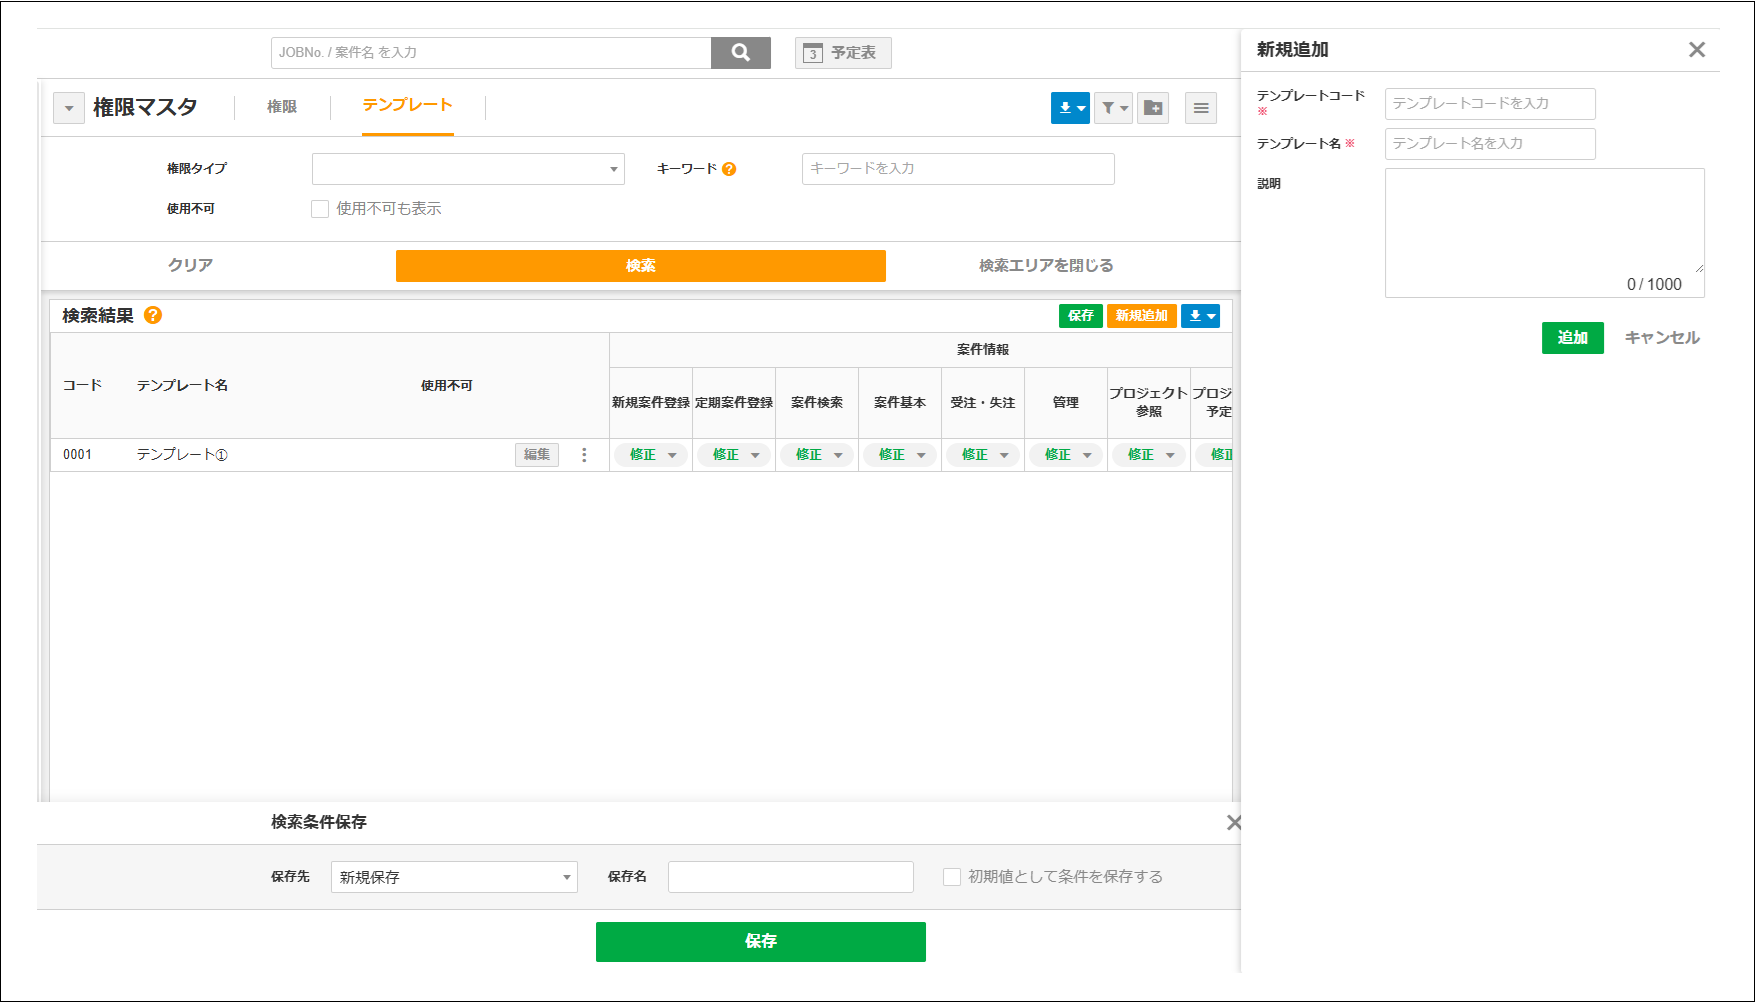This screenshot has height=1005, width=1758.
Task: Open the filter funnel icon menu
Action: (x=1113, y=108)
